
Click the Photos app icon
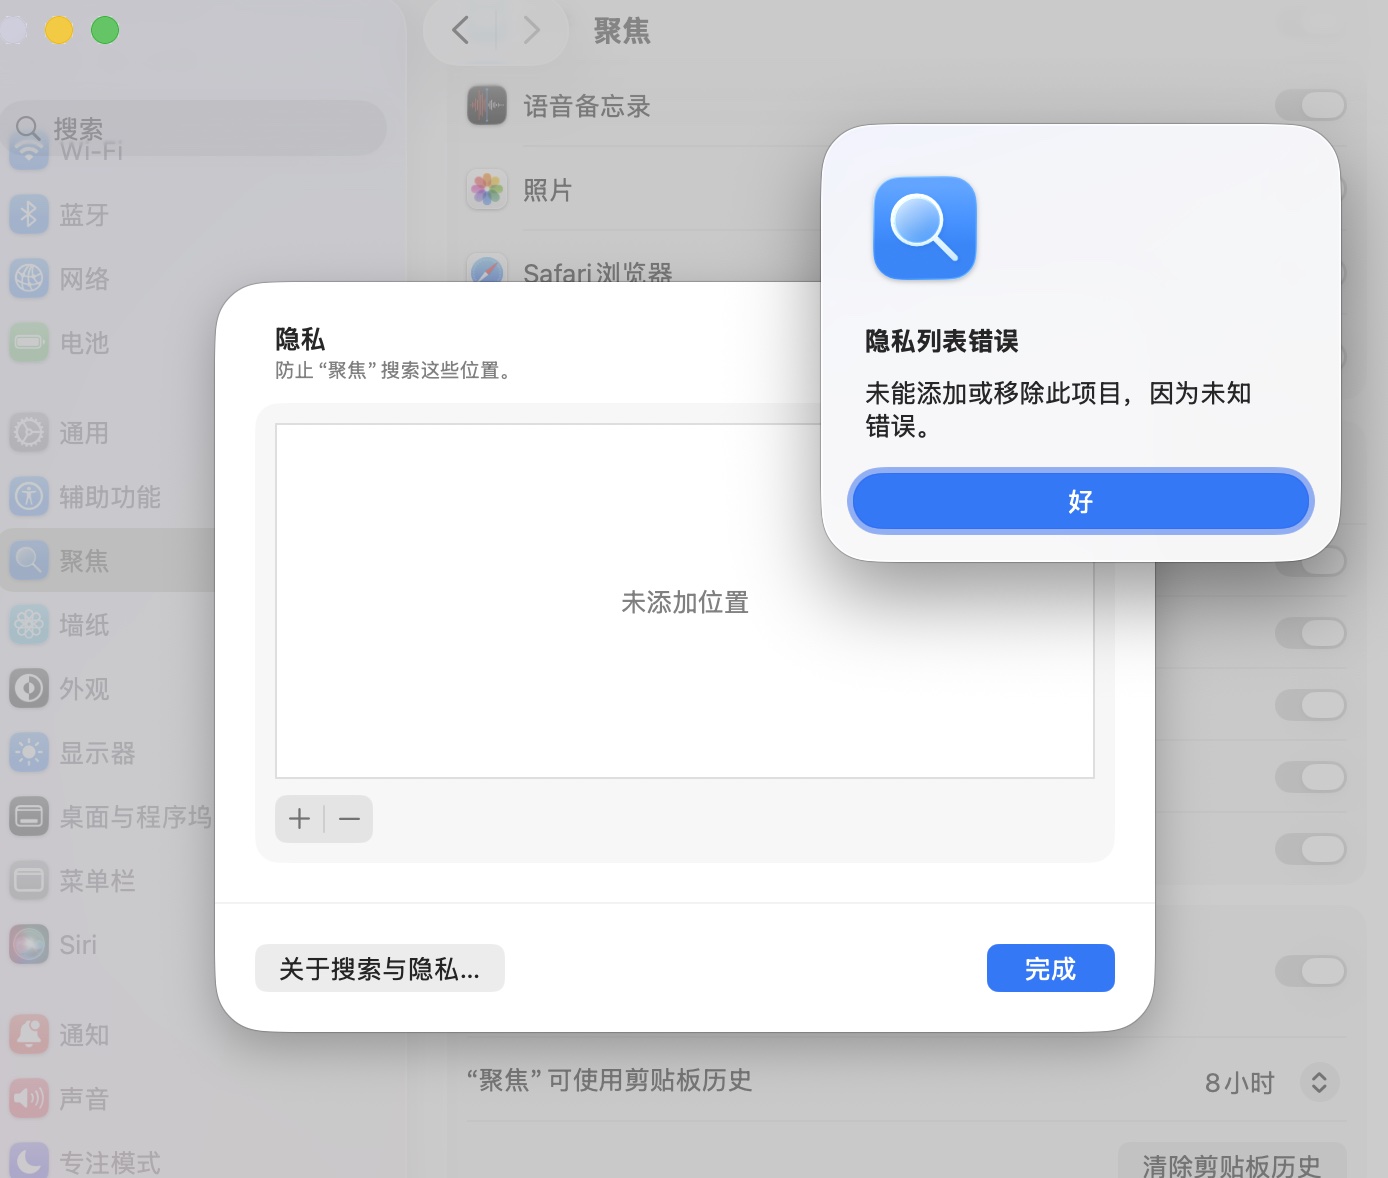point(487,189)
